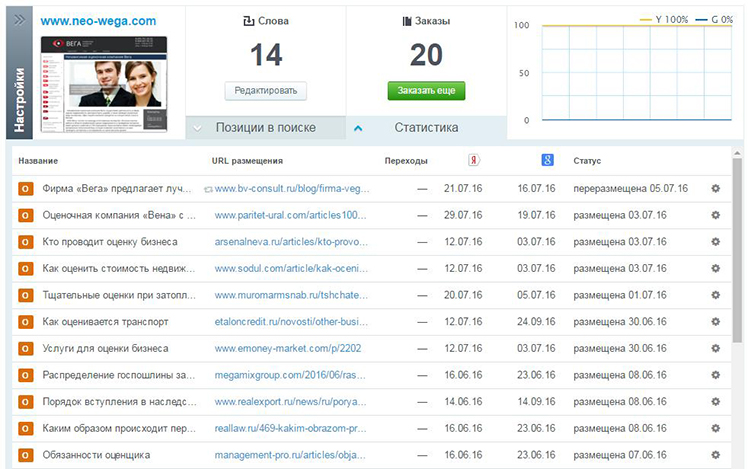Click orange O icon for Услуги для оценки
This screenshot has height=469, width=748.
25,349
